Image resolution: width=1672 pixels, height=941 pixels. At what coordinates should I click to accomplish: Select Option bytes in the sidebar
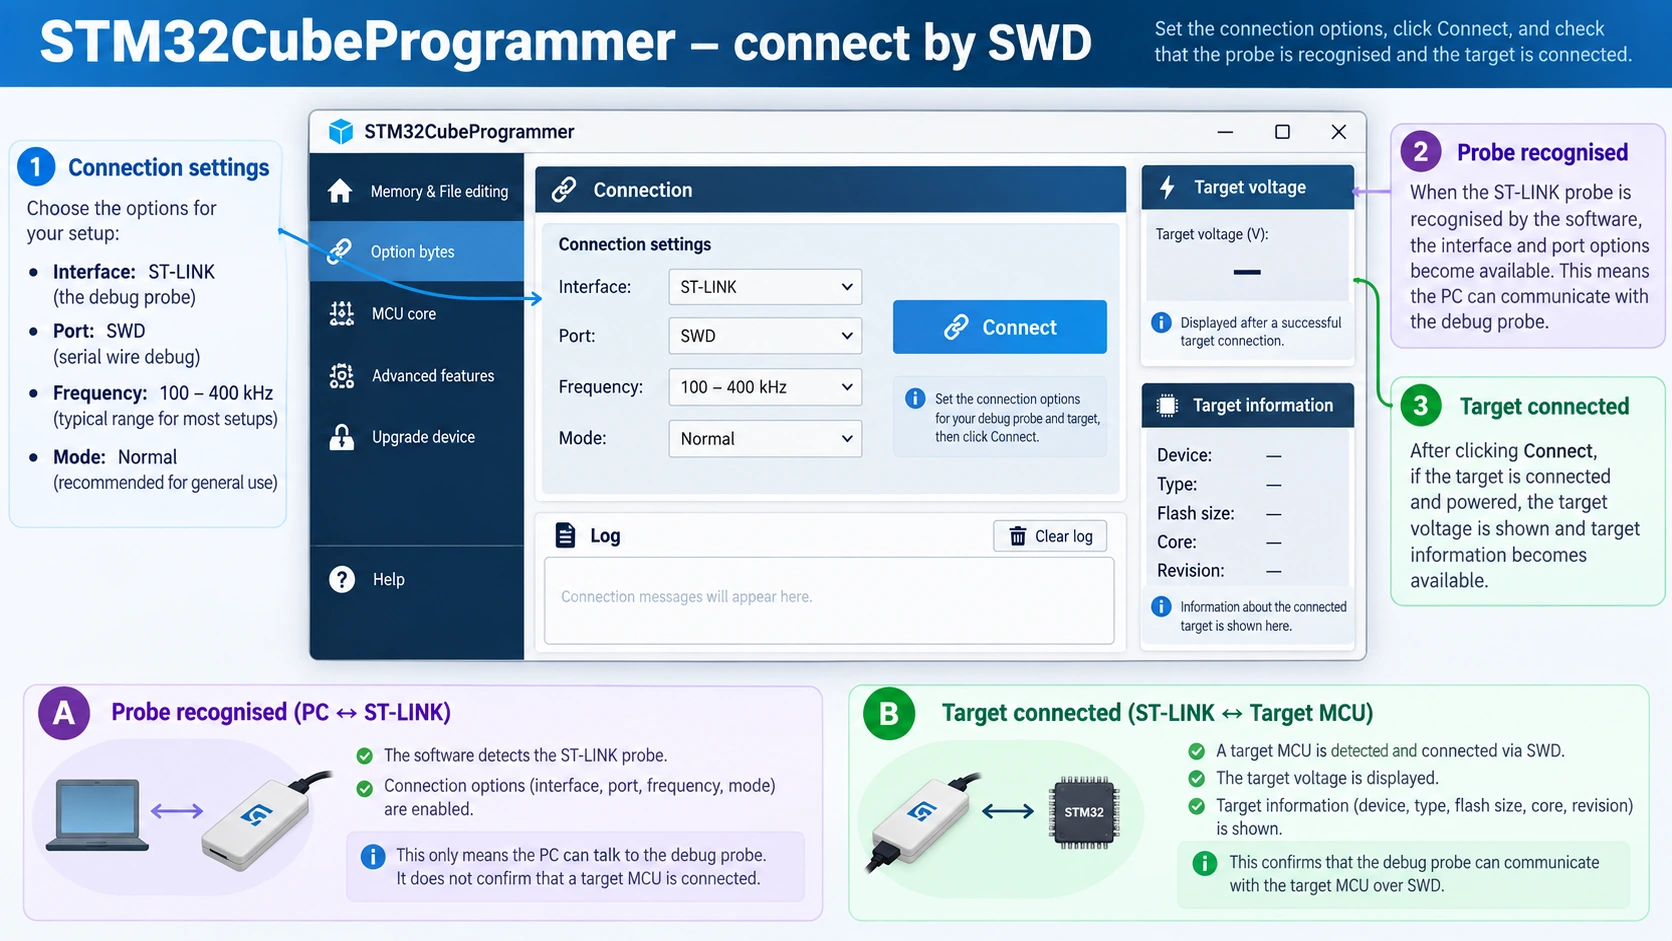[x=417, y=251]
